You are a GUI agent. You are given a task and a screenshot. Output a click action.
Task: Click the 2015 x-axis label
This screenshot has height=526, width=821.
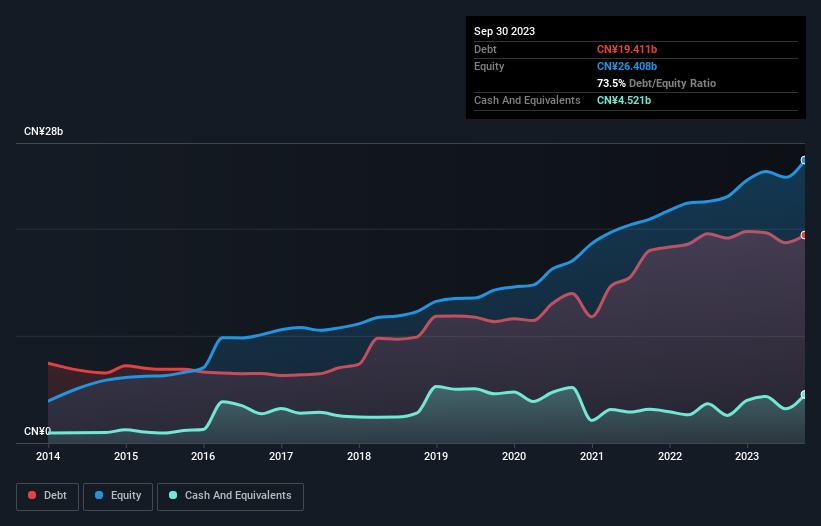pyautogui.click(x=126, y=456)
